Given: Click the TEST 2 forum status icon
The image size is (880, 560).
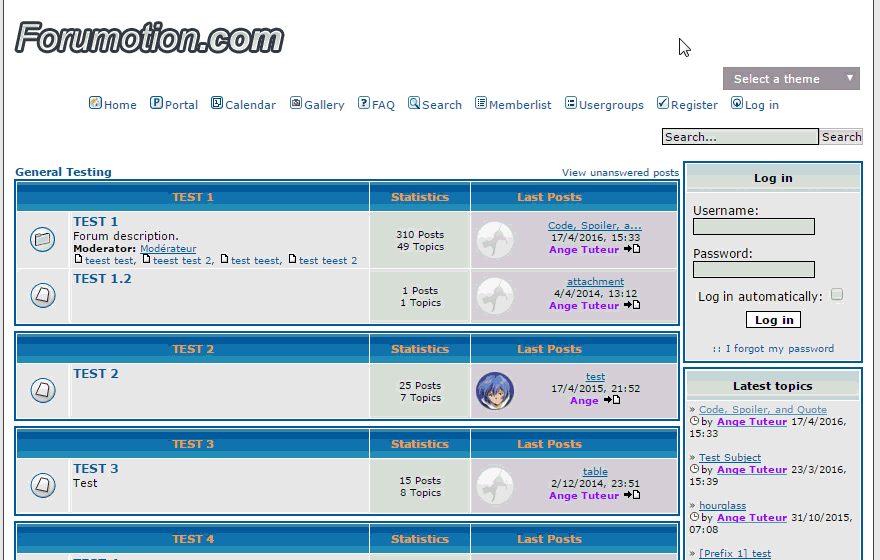Looking at the screenshot, I should pos(43,390).
